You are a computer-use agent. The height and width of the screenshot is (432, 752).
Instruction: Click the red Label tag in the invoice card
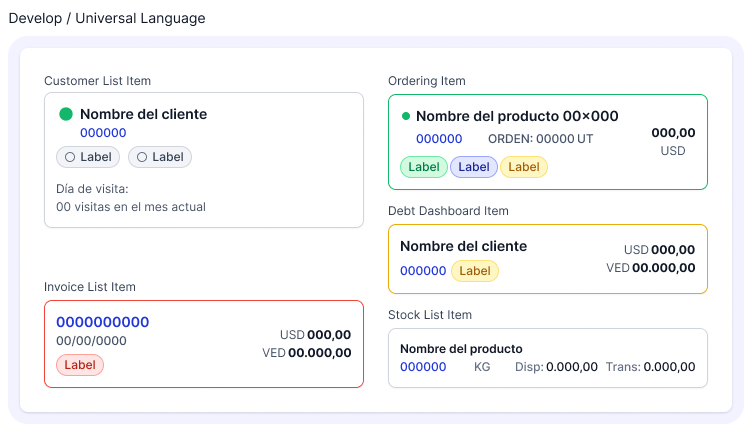(80, 365)
